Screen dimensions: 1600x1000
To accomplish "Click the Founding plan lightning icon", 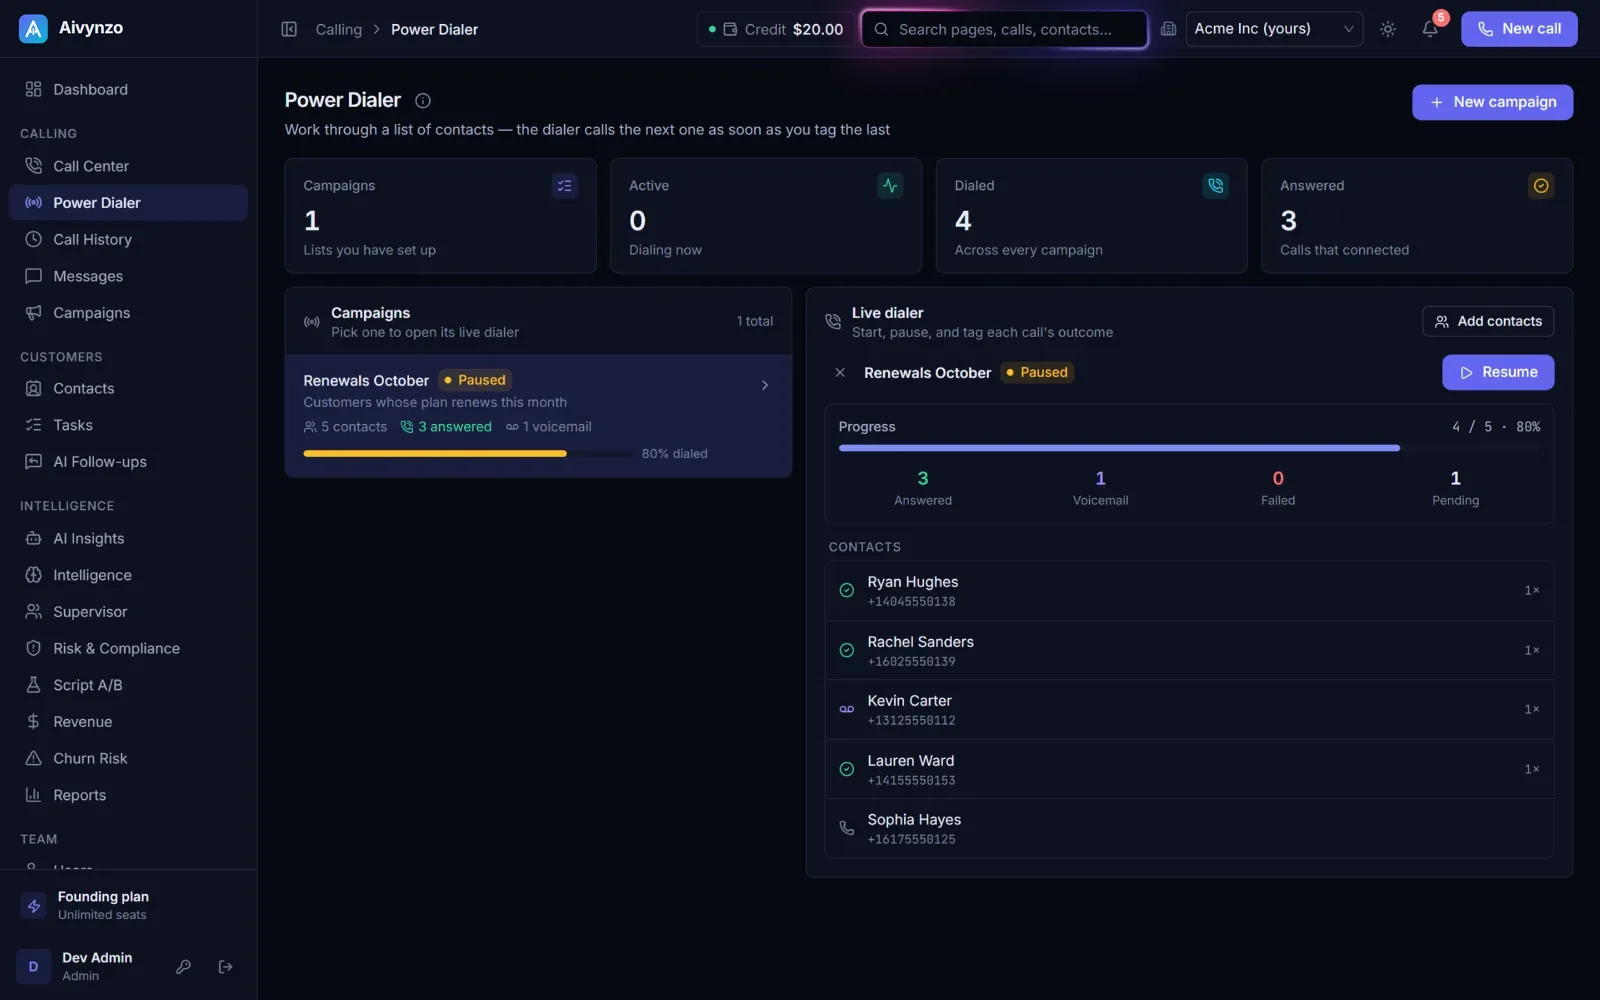I will click(34, 906).
